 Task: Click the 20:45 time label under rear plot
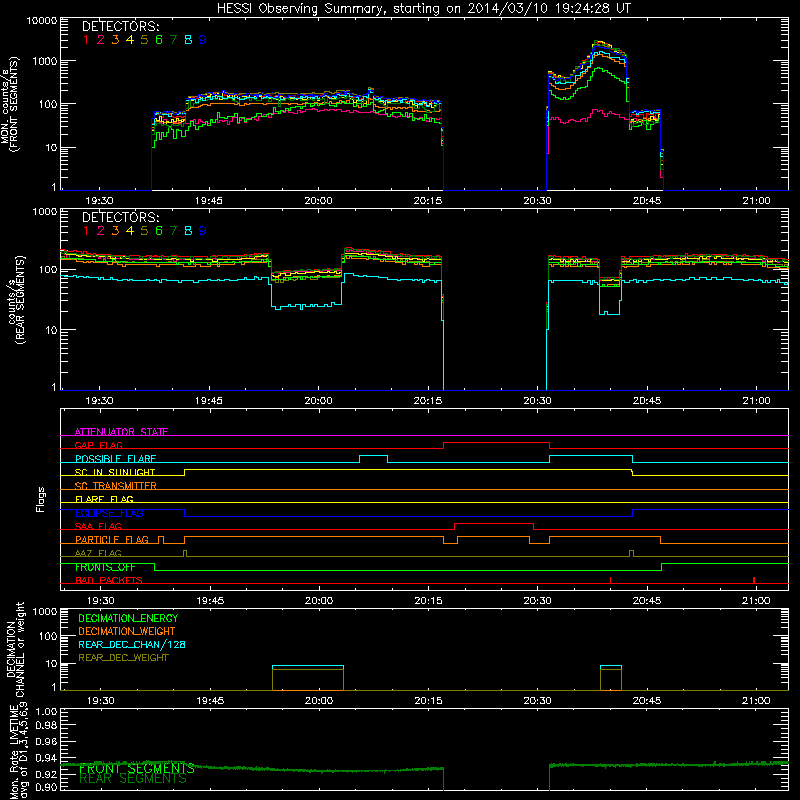click(x=647, y=401)
